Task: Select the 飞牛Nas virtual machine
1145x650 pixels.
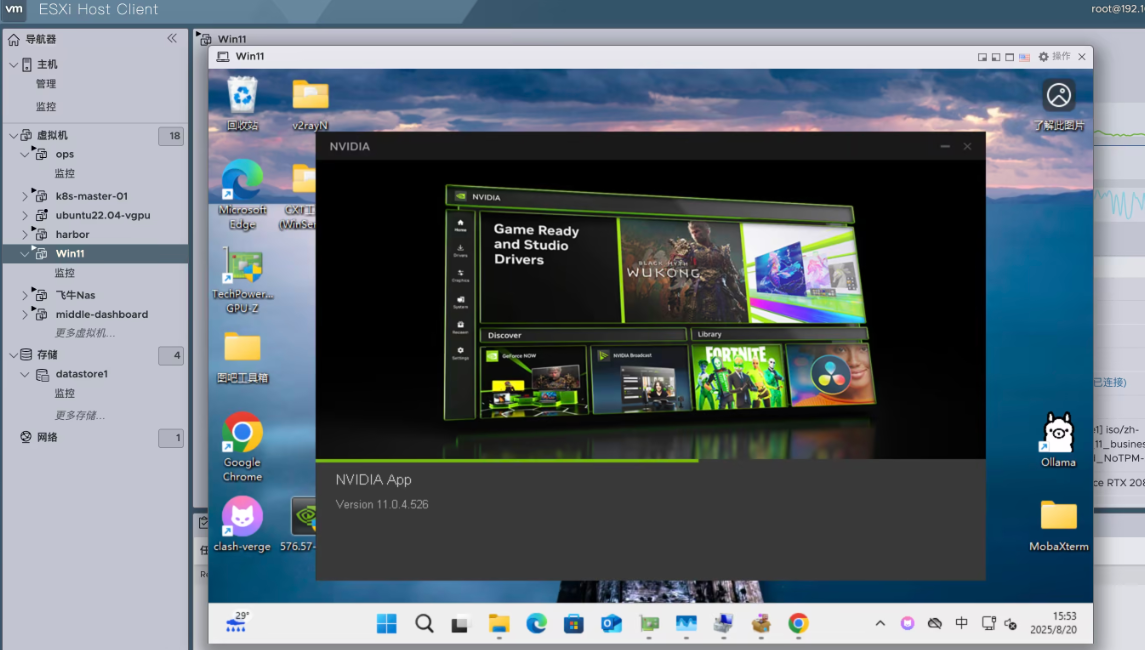Action: (75, 295)
